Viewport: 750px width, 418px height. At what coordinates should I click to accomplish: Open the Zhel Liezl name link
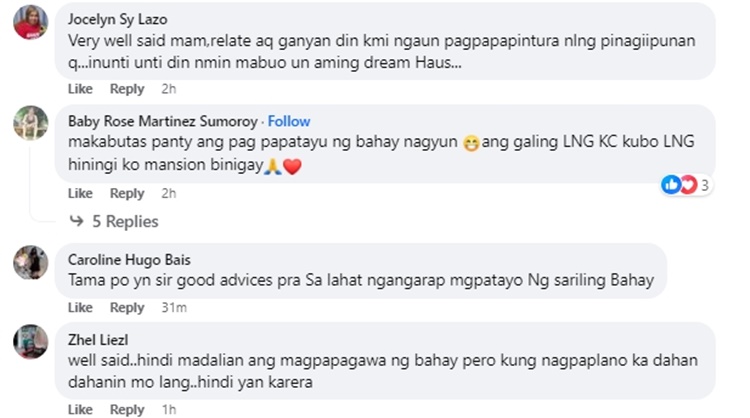[98, 340]
